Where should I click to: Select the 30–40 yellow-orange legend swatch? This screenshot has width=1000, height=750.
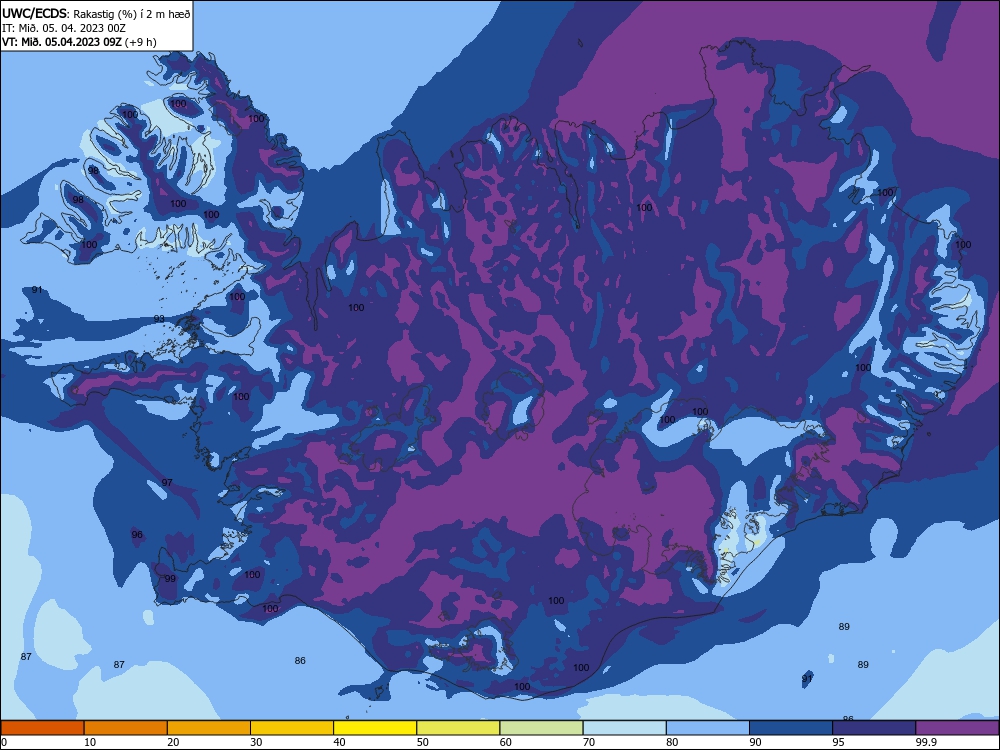292,728
